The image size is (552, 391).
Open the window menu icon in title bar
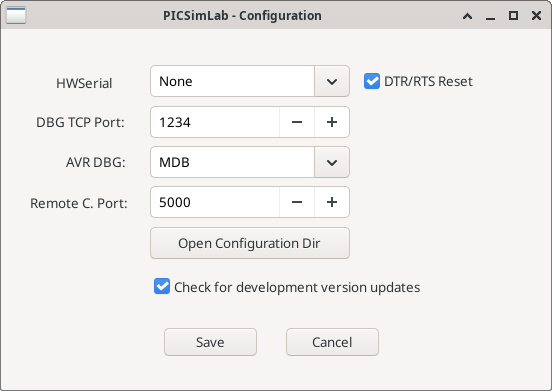[x=16, y=15]
